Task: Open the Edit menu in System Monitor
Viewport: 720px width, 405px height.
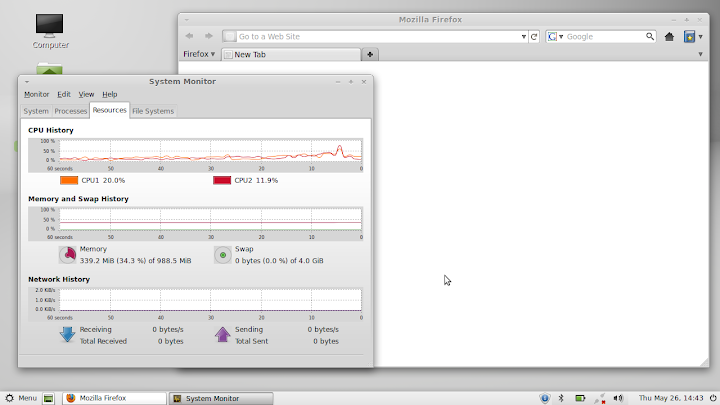Action: [x=64, y=94]
